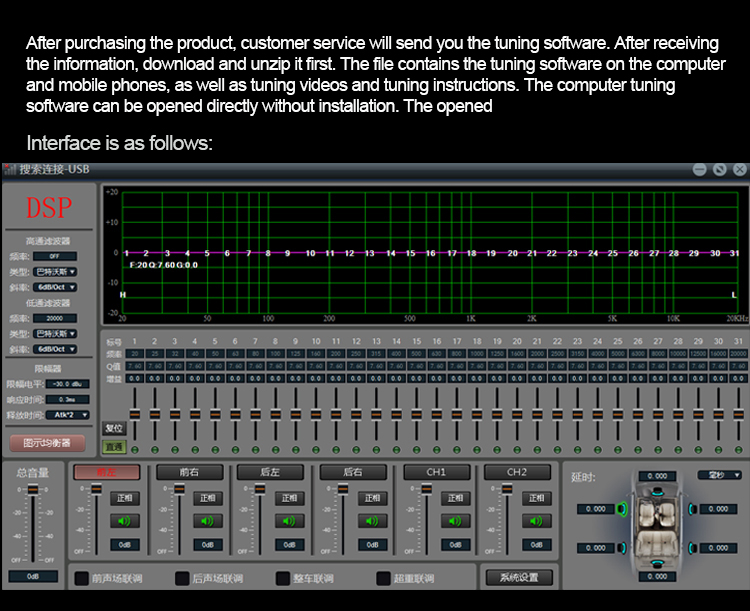Enable 前声场联调 checkbox
Screen dimensions: 750x611
pos(82,578)
